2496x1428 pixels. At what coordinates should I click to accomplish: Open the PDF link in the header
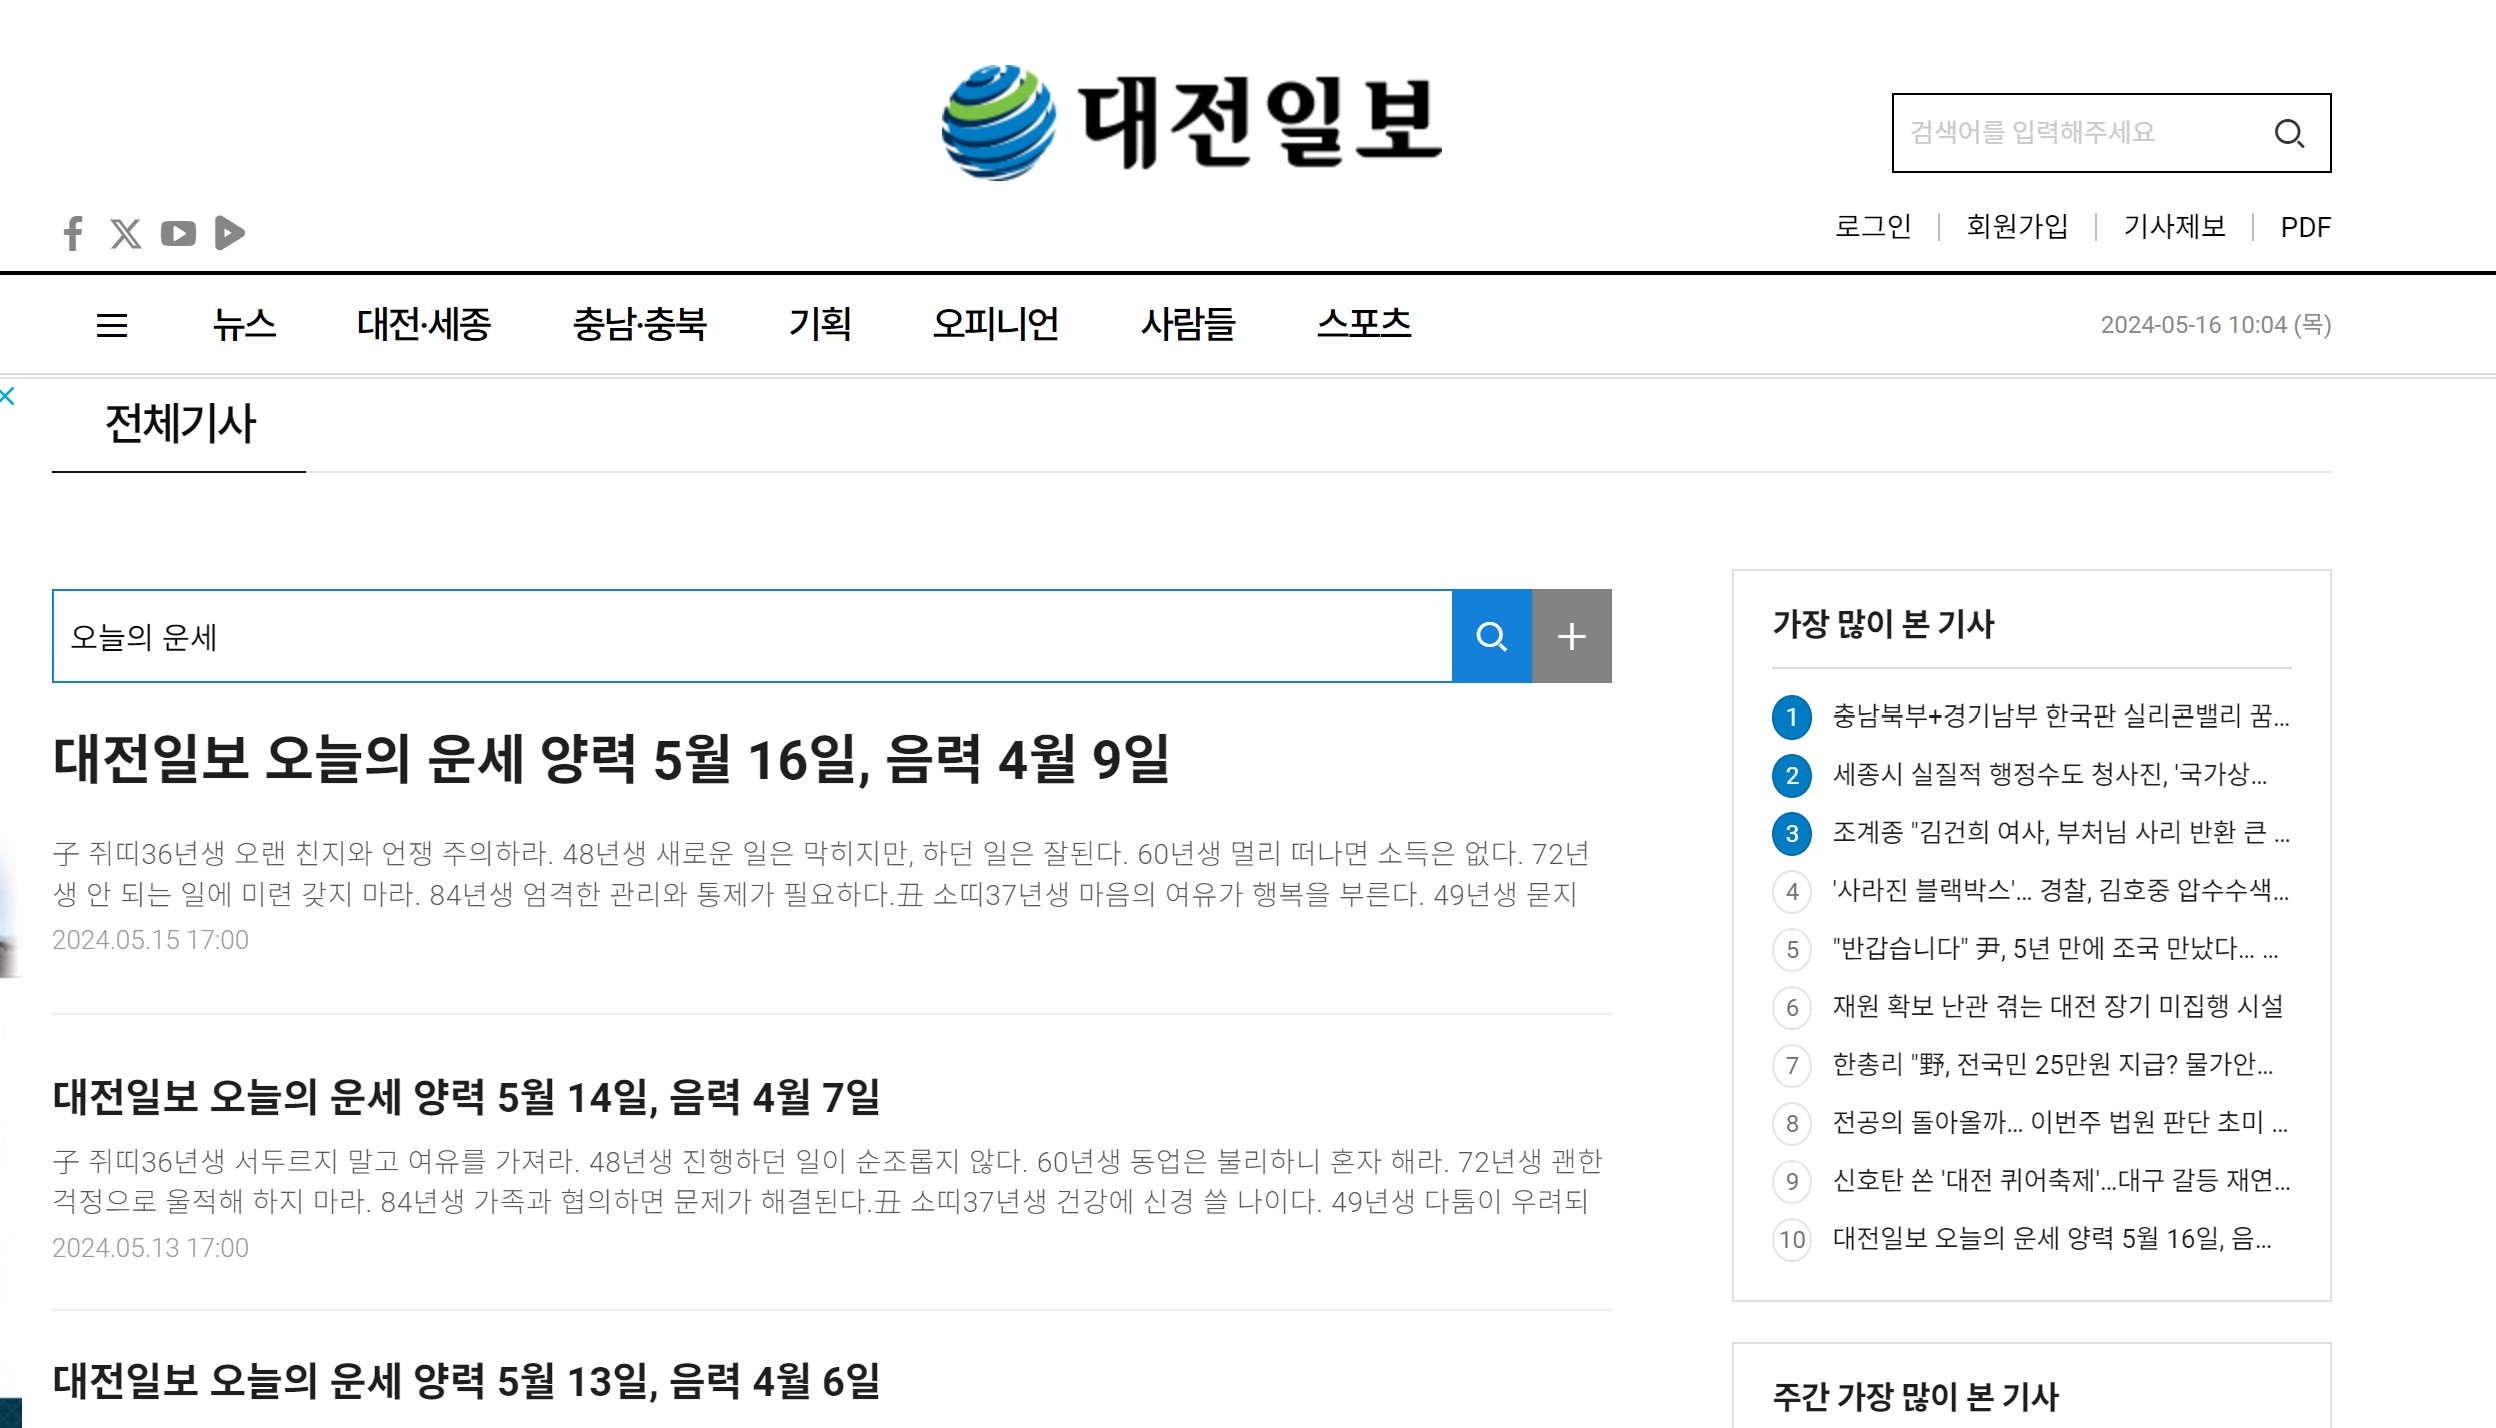pyautogui.click(x=2305, y=227)
